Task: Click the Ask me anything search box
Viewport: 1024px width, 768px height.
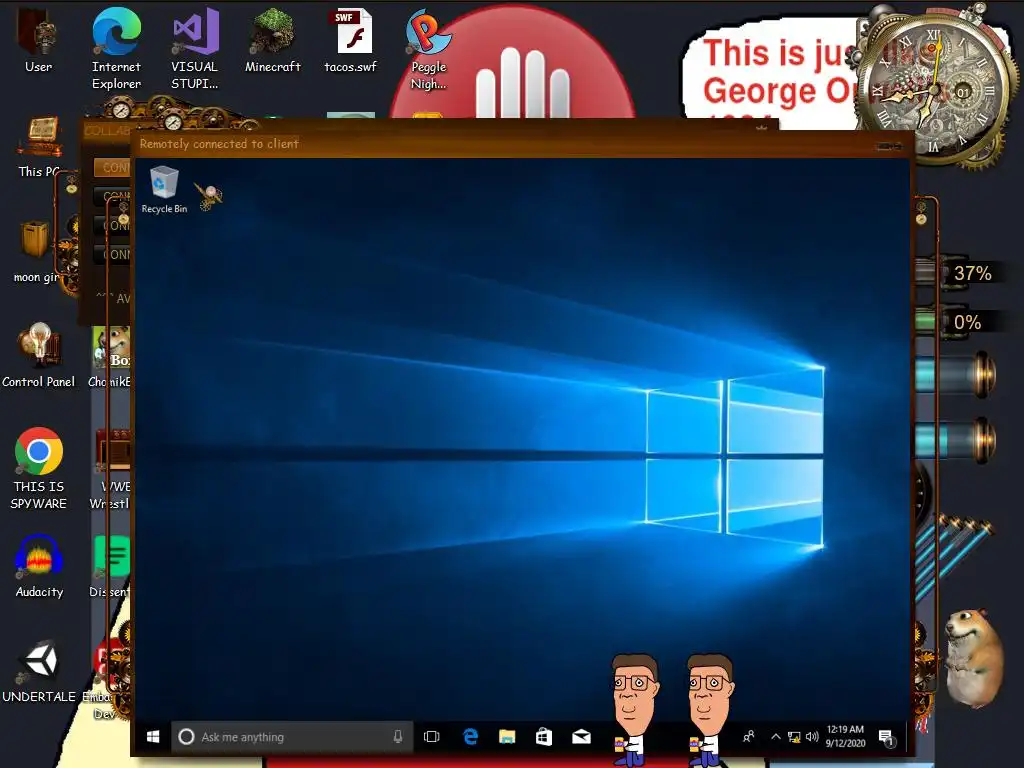Action: point(292,737)
